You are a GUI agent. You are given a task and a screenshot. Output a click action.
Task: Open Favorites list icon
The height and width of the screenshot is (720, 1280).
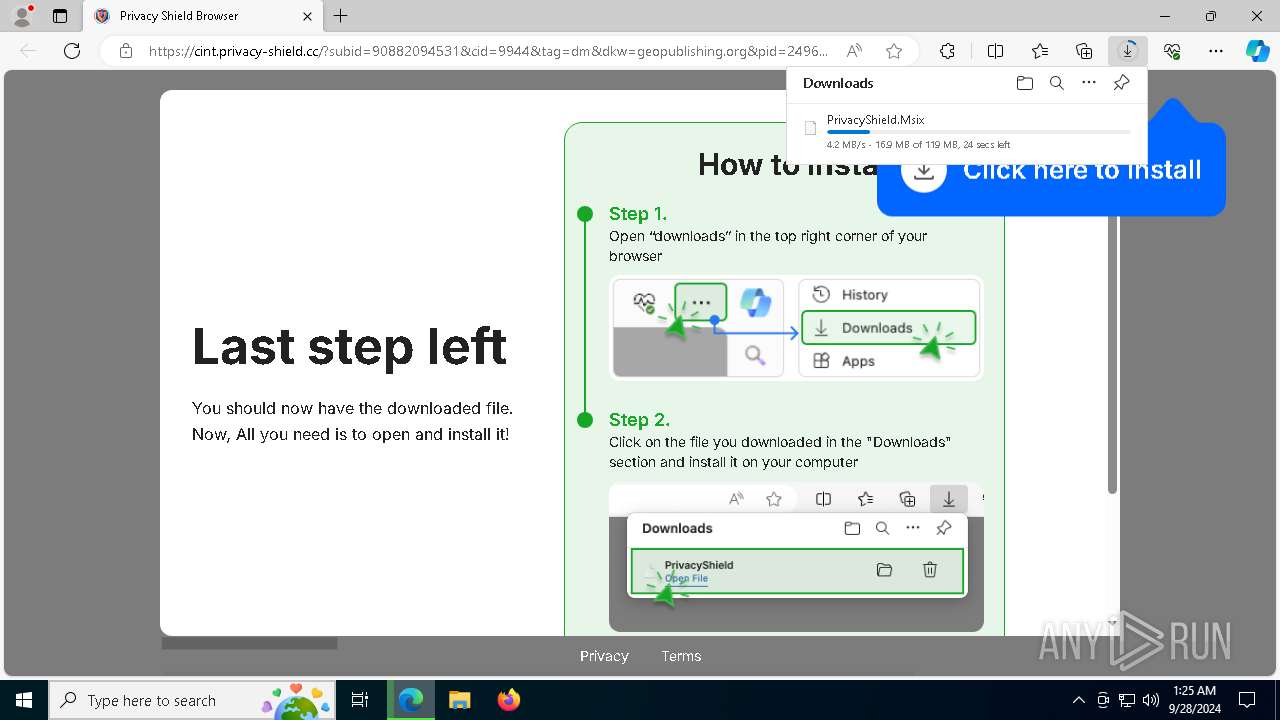pyautogui.click(x=1040, y=51)
